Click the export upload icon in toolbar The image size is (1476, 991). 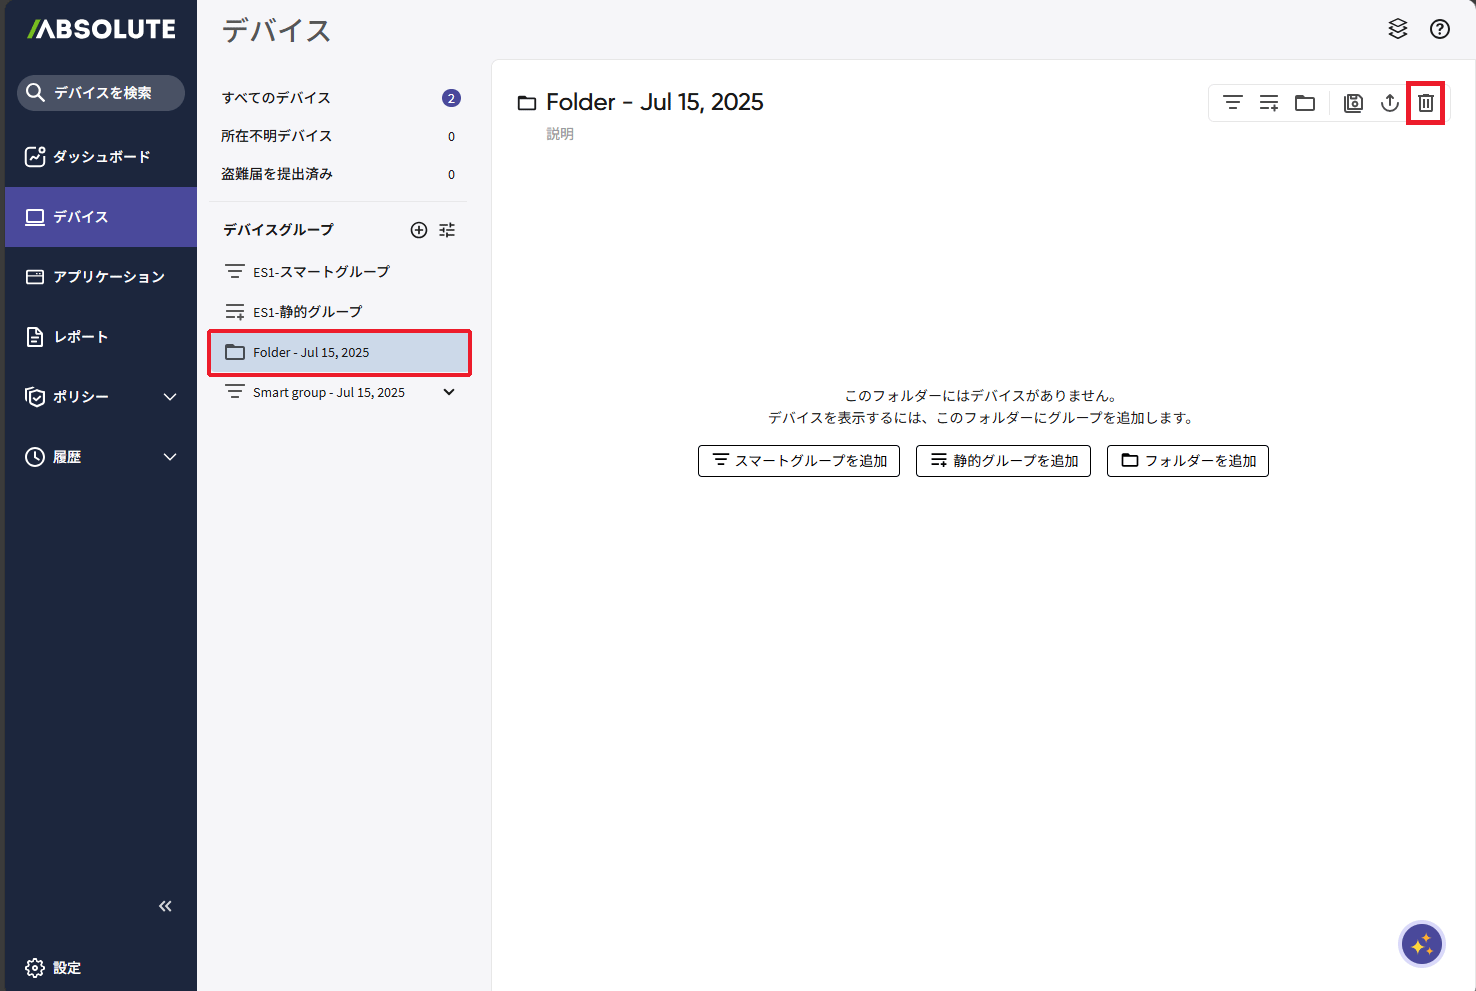1389,103
